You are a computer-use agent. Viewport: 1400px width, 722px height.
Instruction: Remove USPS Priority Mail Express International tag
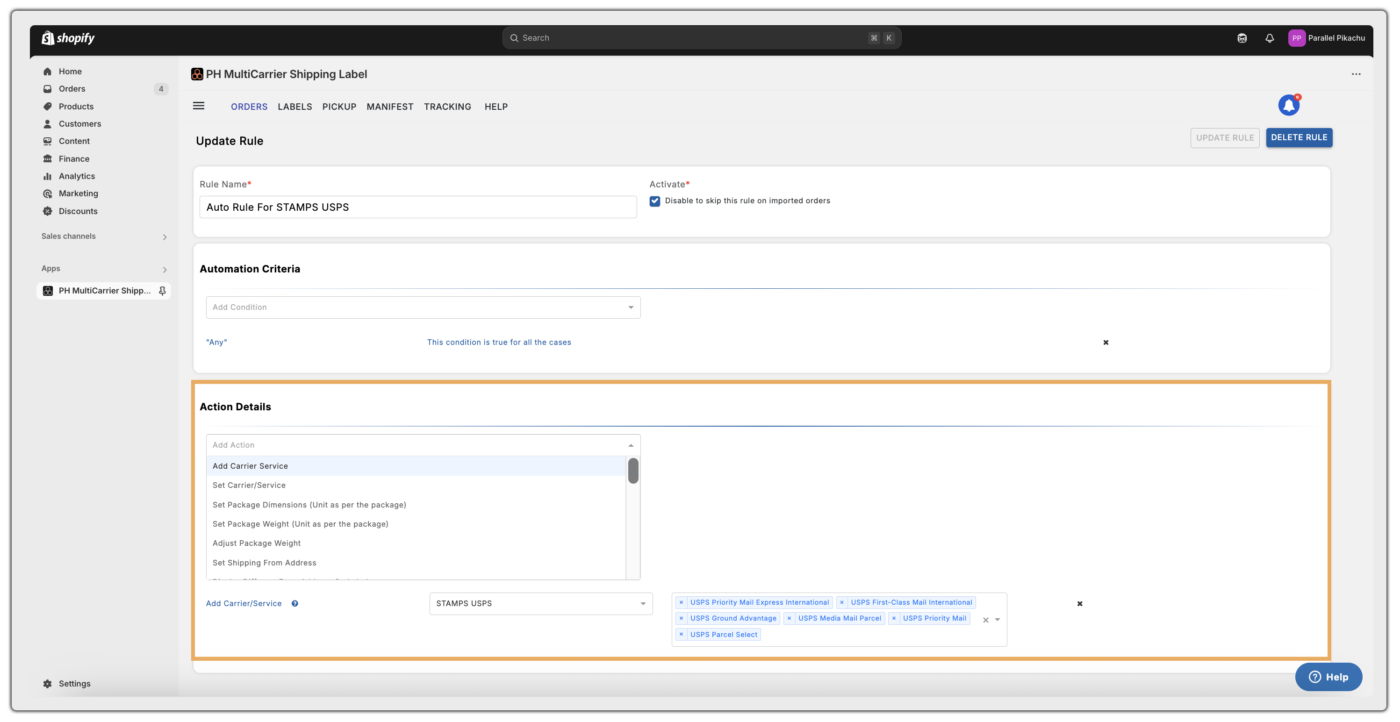pos(681,603)
